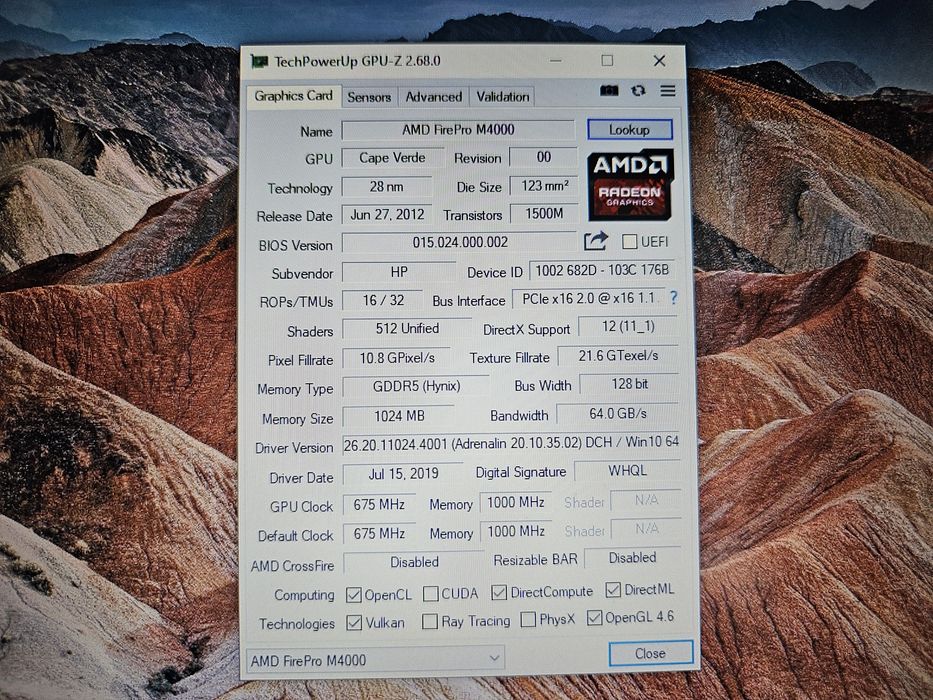Screen dimensions: 933x700
Task: Toggle the UEFI checkbox
Action: (x=629, y=242)
